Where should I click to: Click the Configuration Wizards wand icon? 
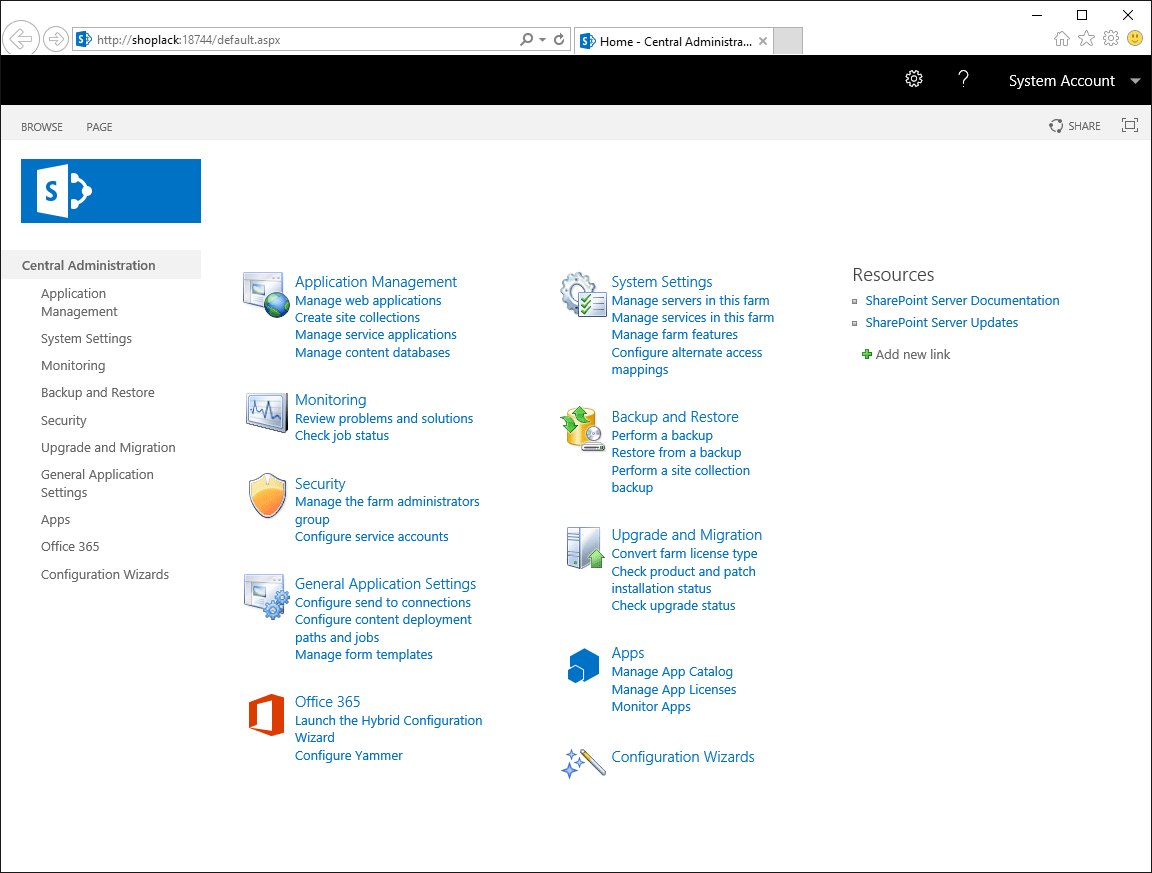click(583, 763)
